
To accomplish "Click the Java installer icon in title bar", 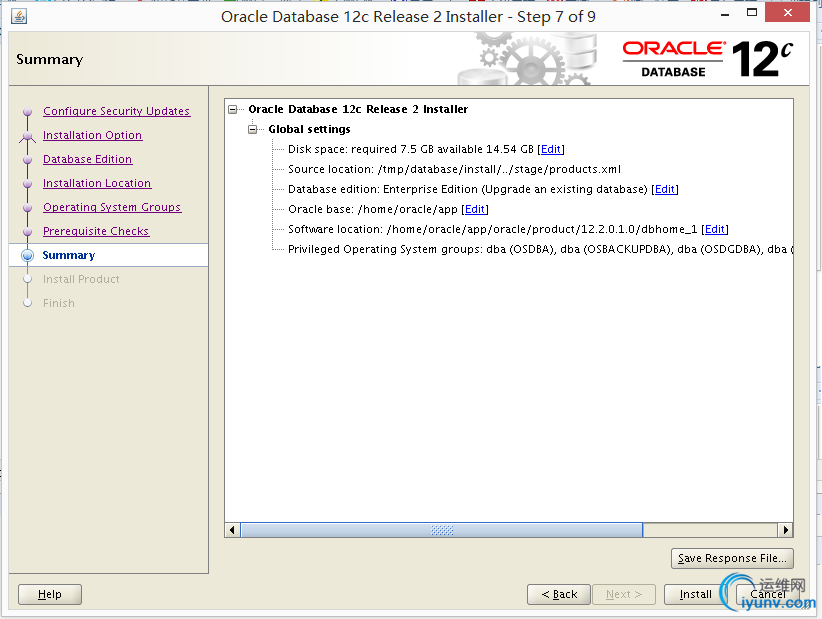I will pos(19,16).
